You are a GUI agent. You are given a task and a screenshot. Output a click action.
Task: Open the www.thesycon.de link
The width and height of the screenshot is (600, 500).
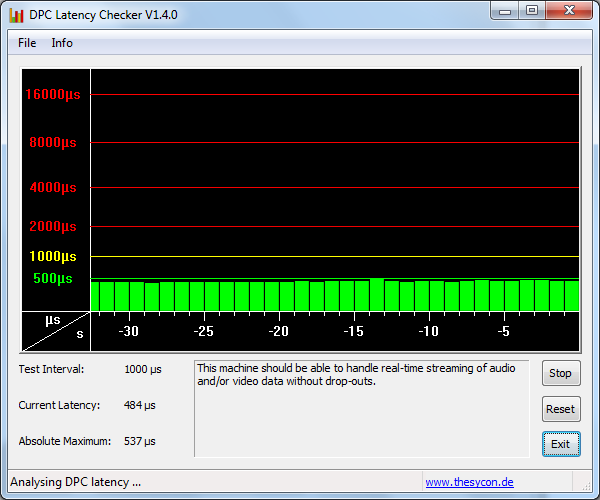click(x=469, y=482)
